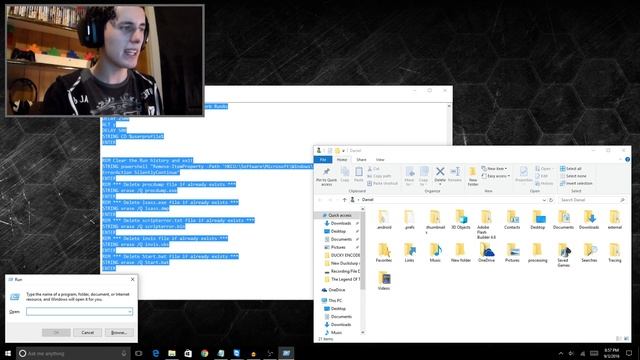Open the Delete dropdown arrow in ribbon

coord(440,184)
